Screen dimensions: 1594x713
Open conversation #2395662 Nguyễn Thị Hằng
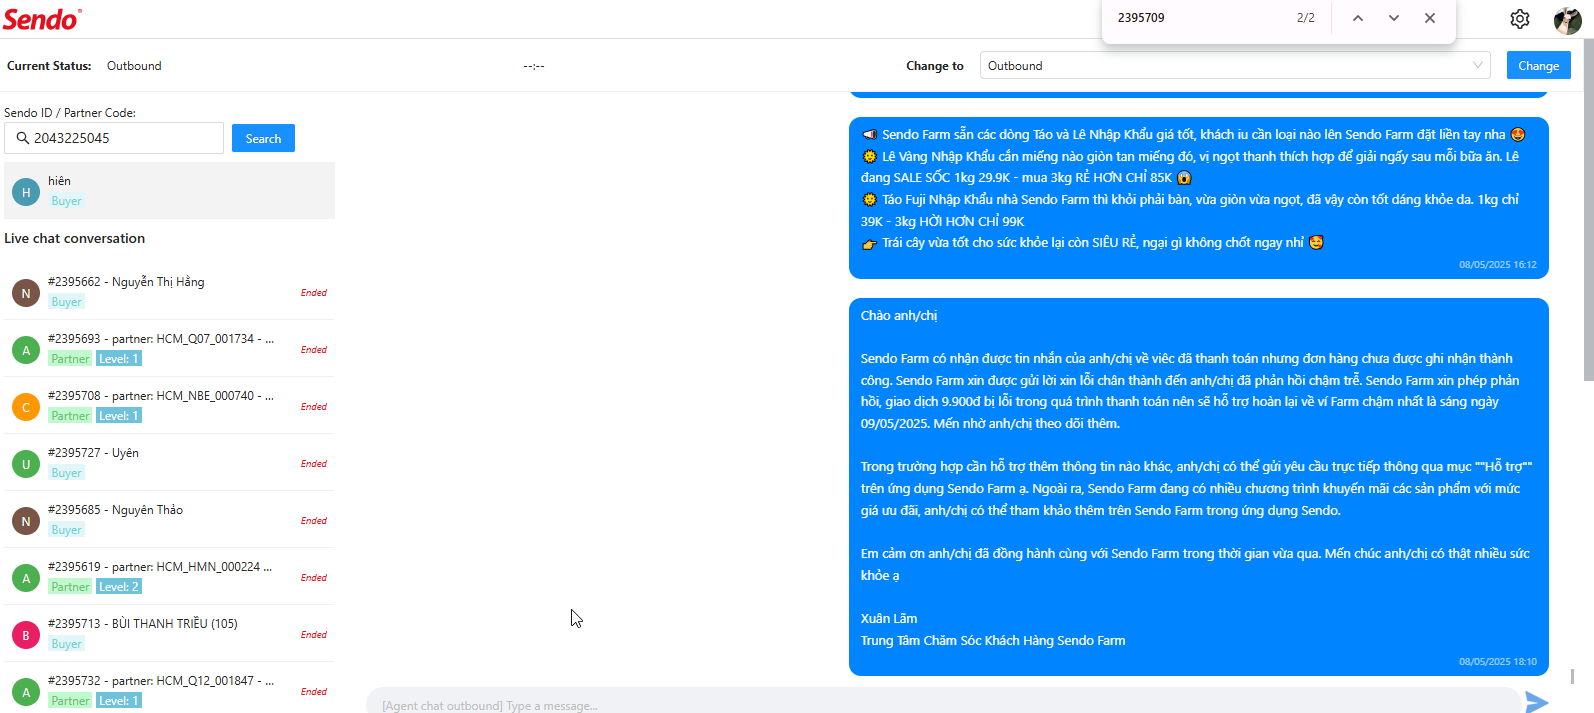click(x=169, y=292)
